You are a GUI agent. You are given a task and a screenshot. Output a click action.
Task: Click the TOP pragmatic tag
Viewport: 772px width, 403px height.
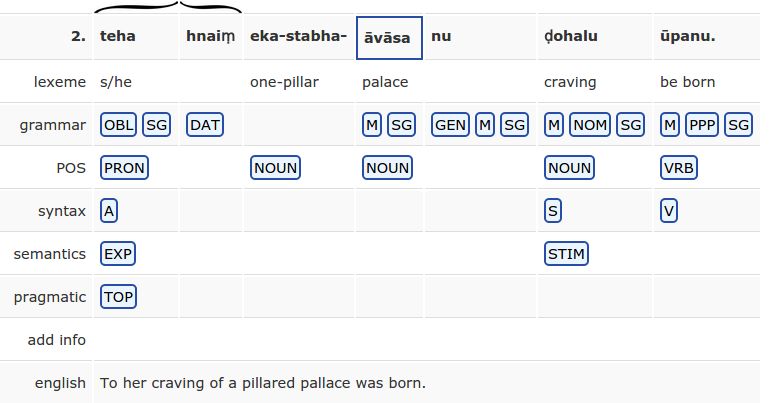(118, 297)
